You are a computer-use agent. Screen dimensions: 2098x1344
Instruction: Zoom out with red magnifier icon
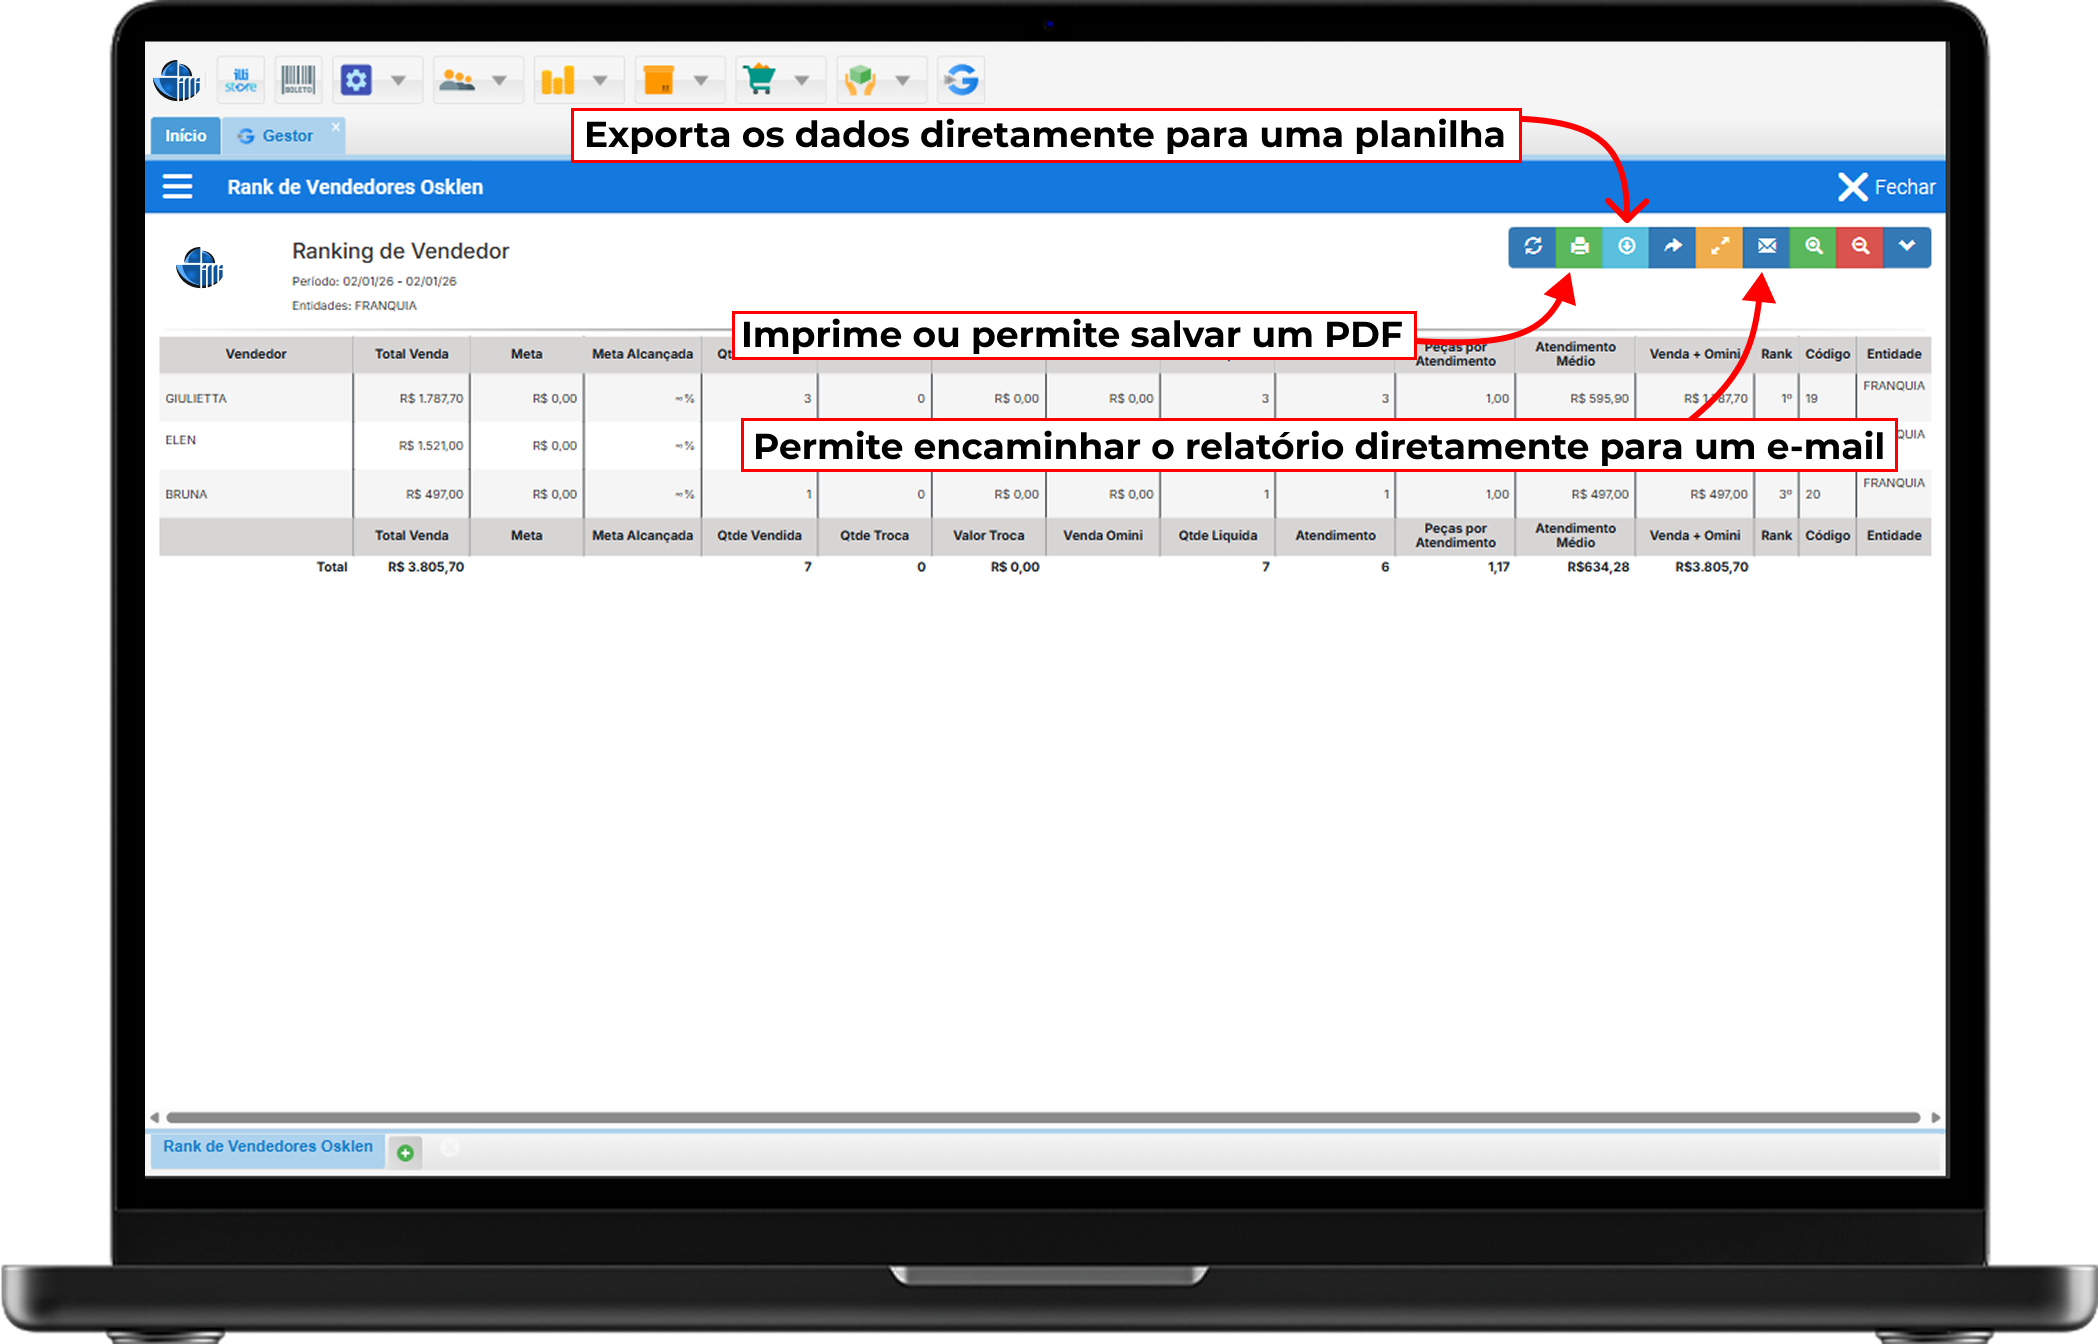pos(1860,246)
